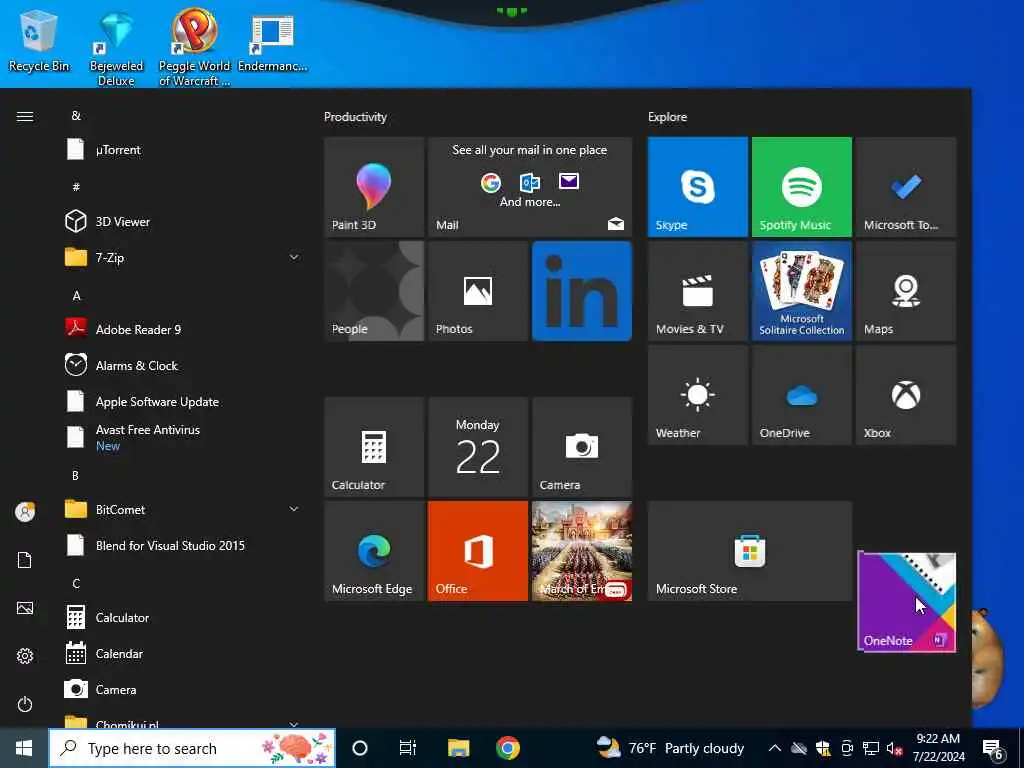Launch the Skype tile

(x=697, y=187)
